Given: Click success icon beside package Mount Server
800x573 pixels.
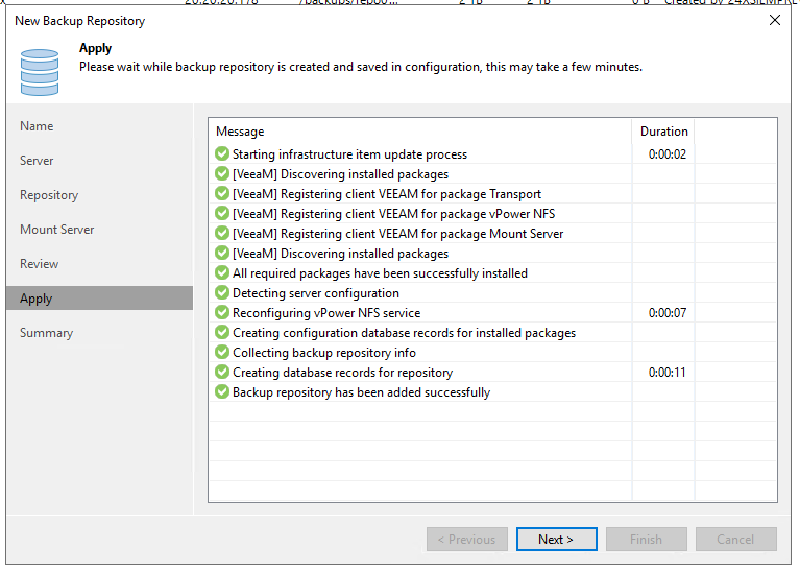Looking at the screenshot, I should point(222,233).
